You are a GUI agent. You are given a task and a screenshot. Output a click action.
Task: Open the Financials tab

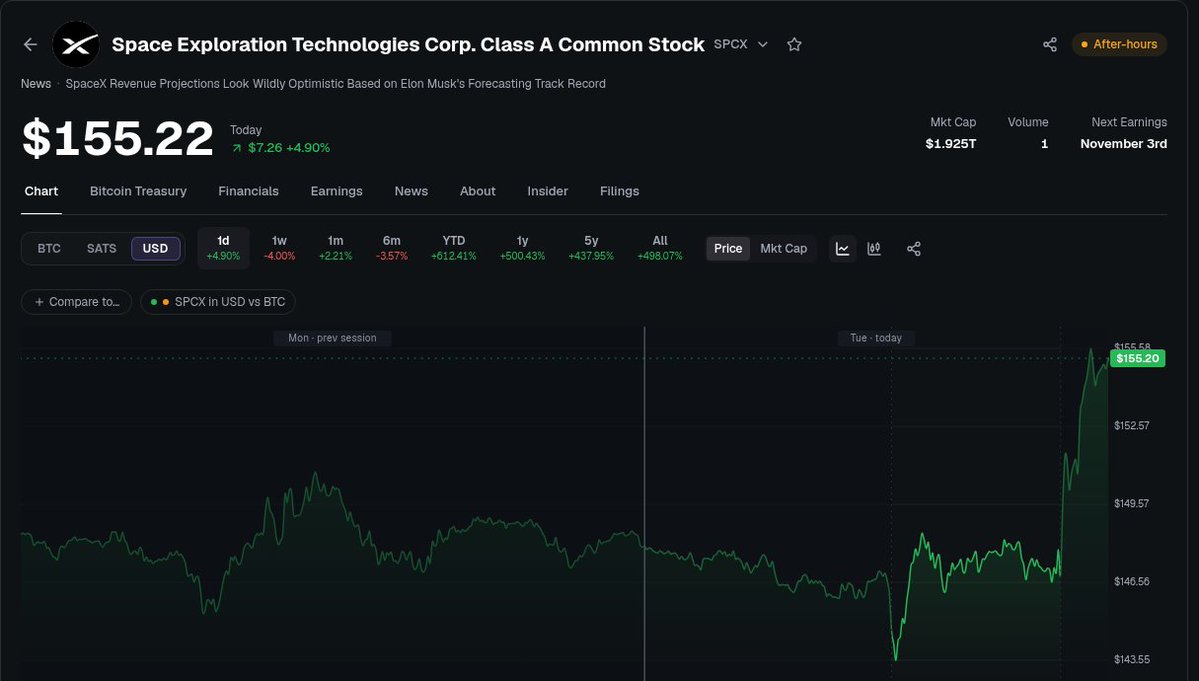coord(249,191)
